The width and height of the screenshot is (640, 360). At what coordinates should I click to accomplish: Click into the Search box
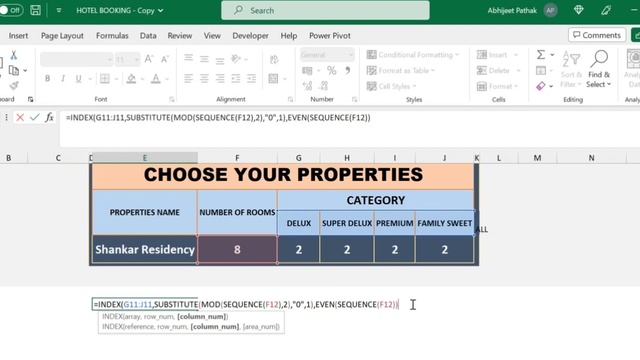pyautogui.click(x=325, y=10)
